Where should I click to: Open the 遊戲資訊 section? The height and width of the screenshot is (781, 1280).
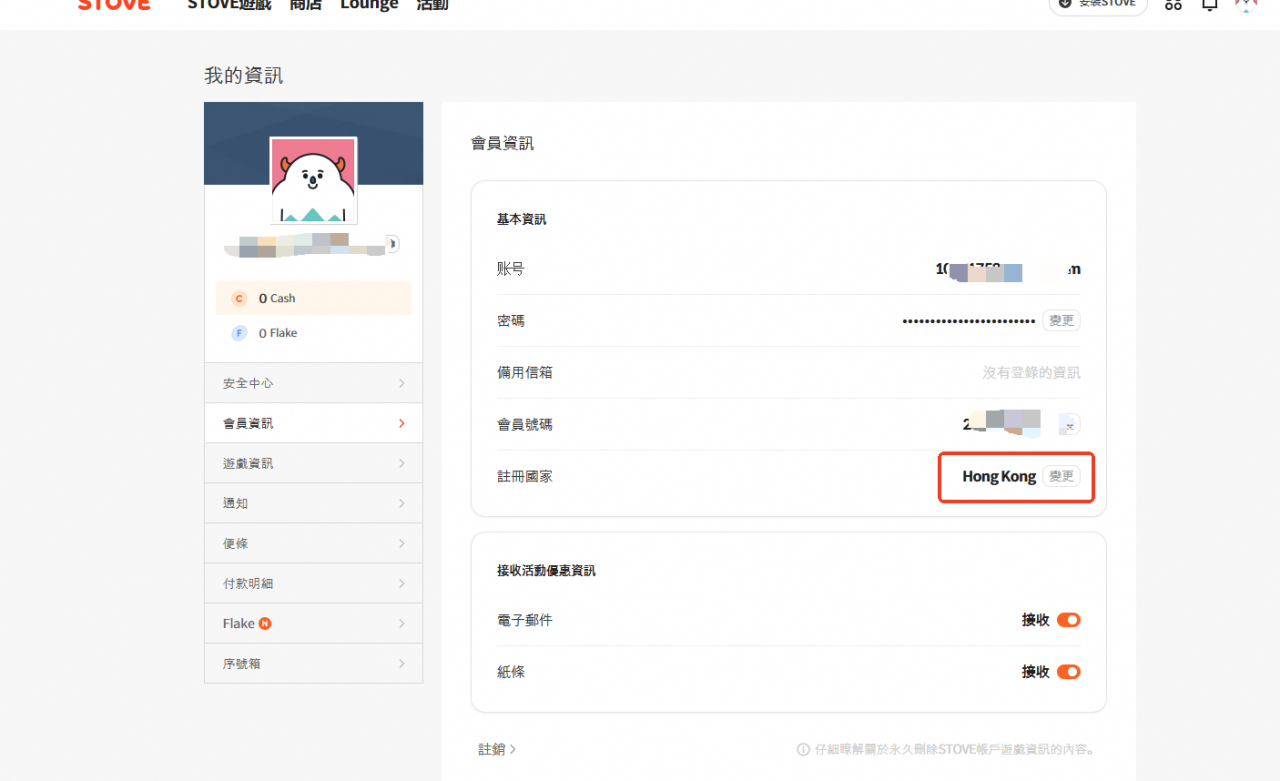pyautogui.click(x=313, y=462)
